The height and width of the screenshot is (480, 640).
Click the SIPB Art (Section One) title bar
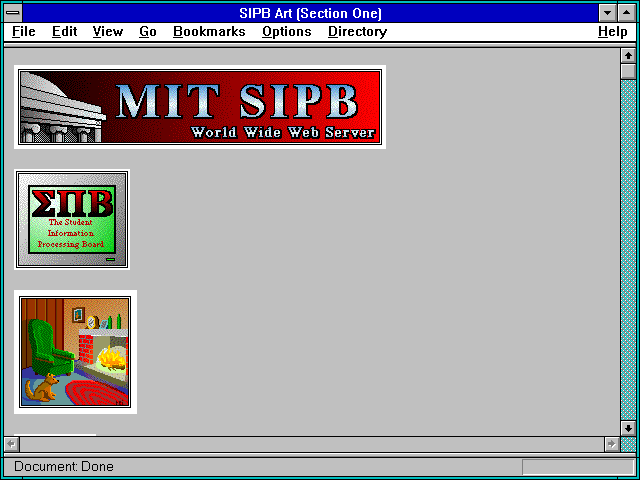click(x=310, y=13)
